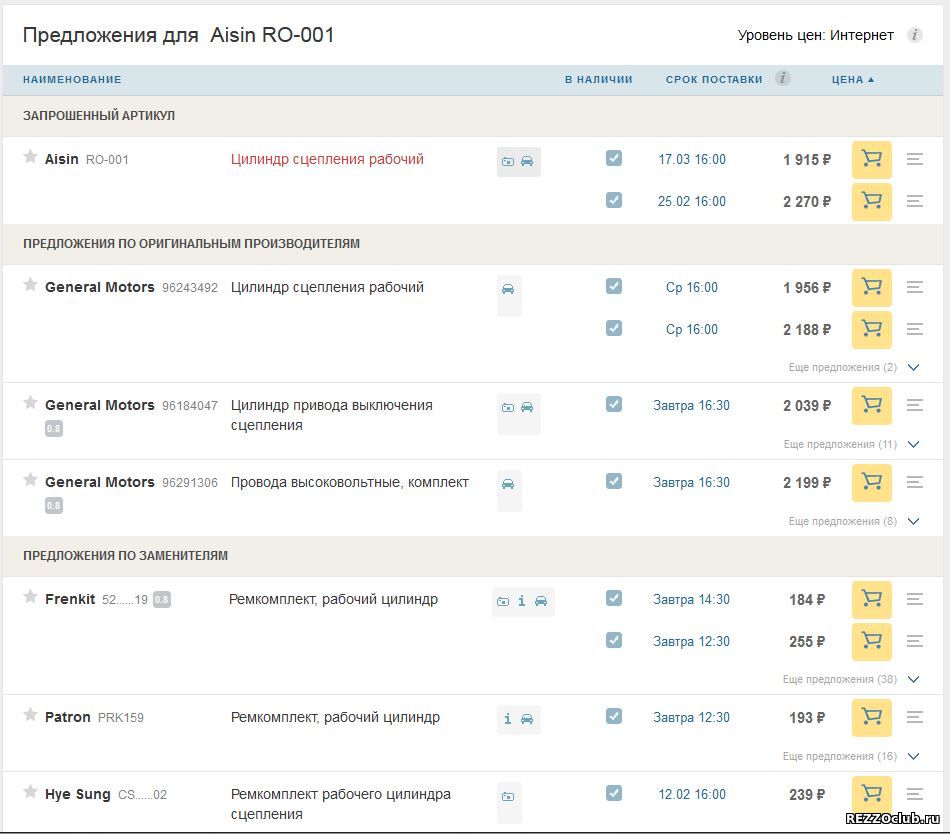This screenshot has width=950, height=834.
Task: Toggle the in-stock checkbox for the 2 039 ₽ offer
Action: (x=614, y=404)
